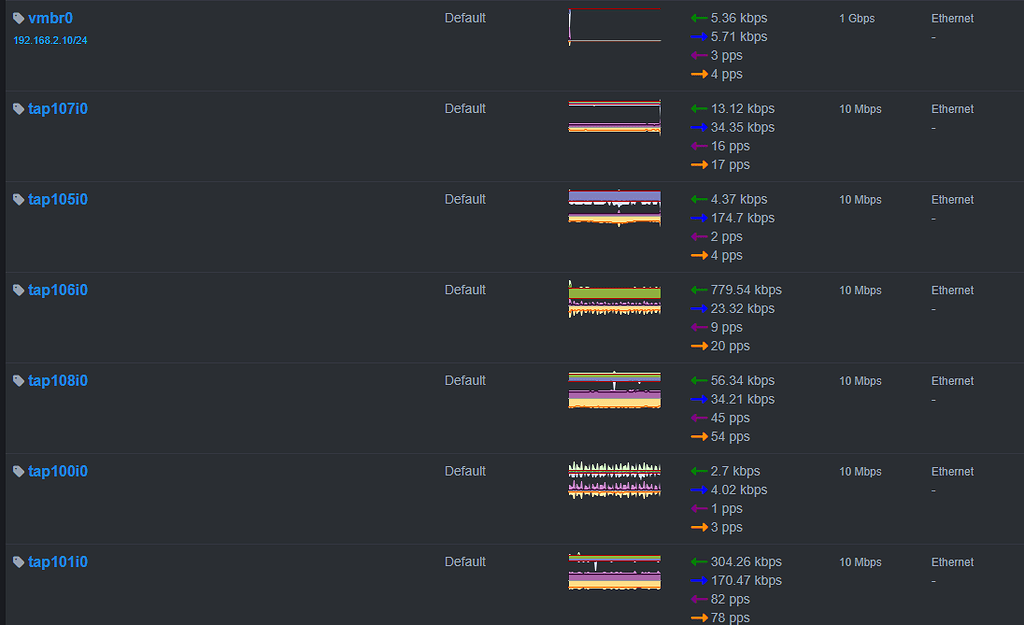The width and height of the screenshot is (1024, 625).
Task: Click the 1 Gbps speed label for vmbr0
Action: [x=856, y=18]
